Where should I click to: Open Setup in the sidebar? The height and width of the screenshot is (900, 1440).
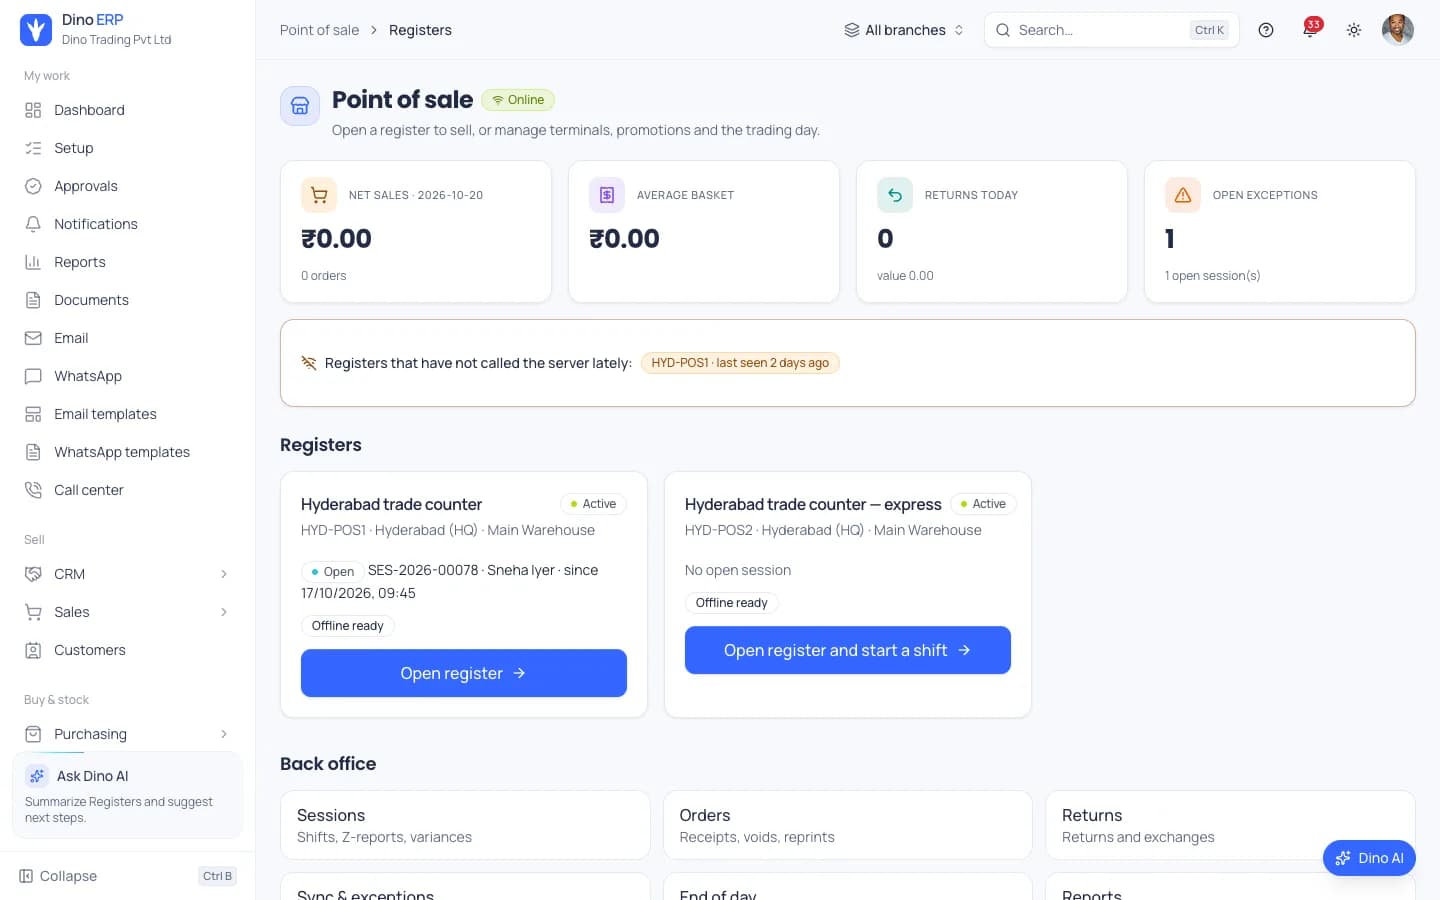coord(127,148)
